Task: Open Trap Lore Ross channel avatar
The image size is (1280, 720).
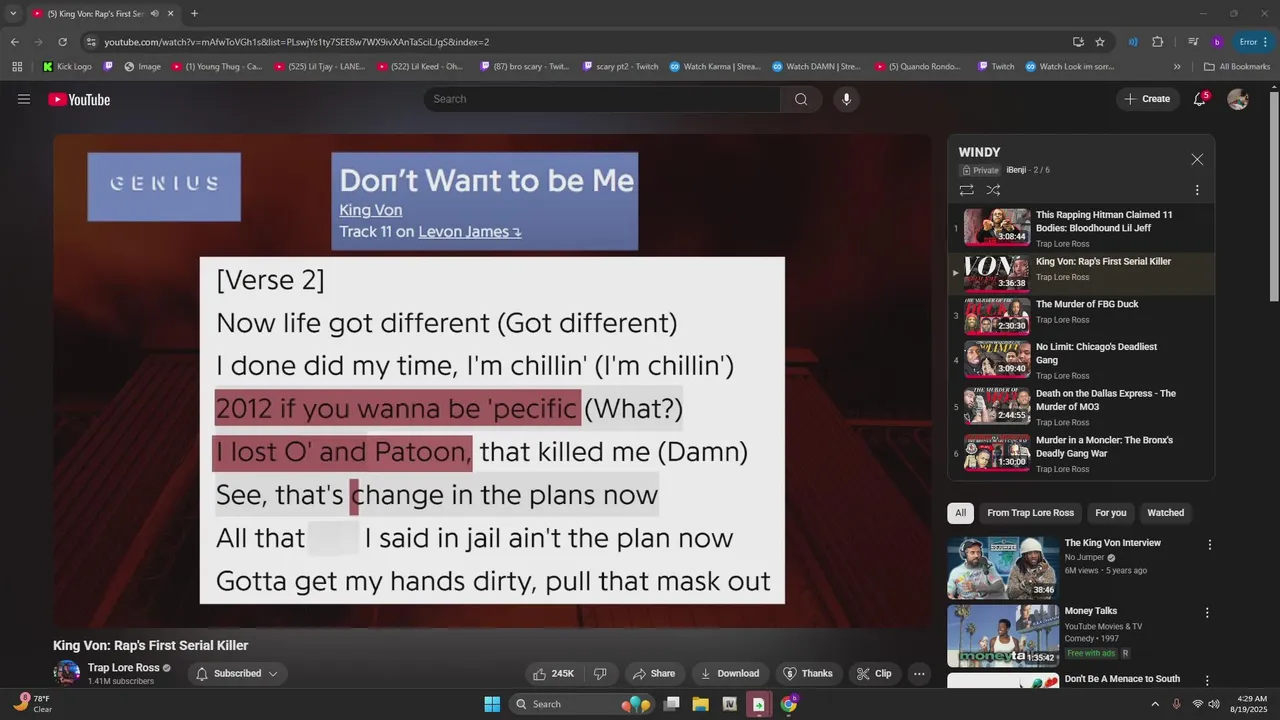Action: point(67,673)
